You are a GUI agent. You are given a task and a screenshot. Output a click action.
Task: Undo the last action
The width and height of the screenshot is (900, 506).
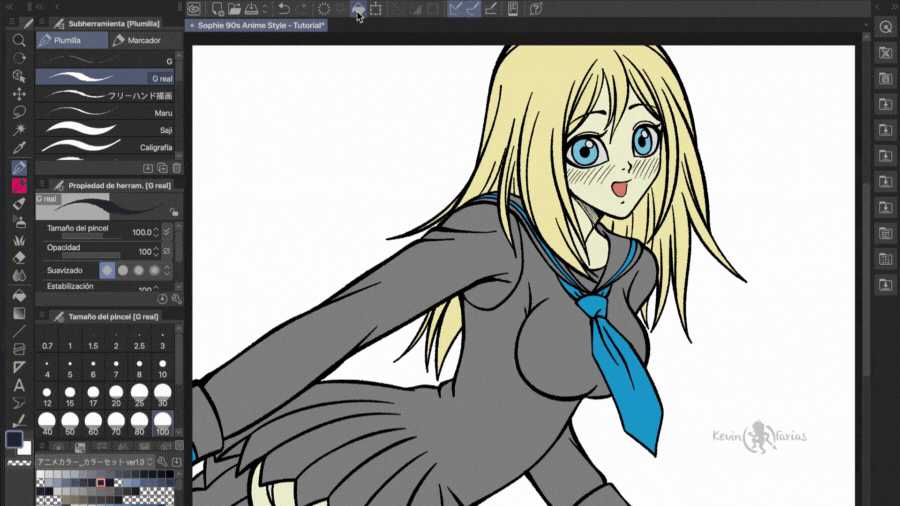(x=284, y=9)
